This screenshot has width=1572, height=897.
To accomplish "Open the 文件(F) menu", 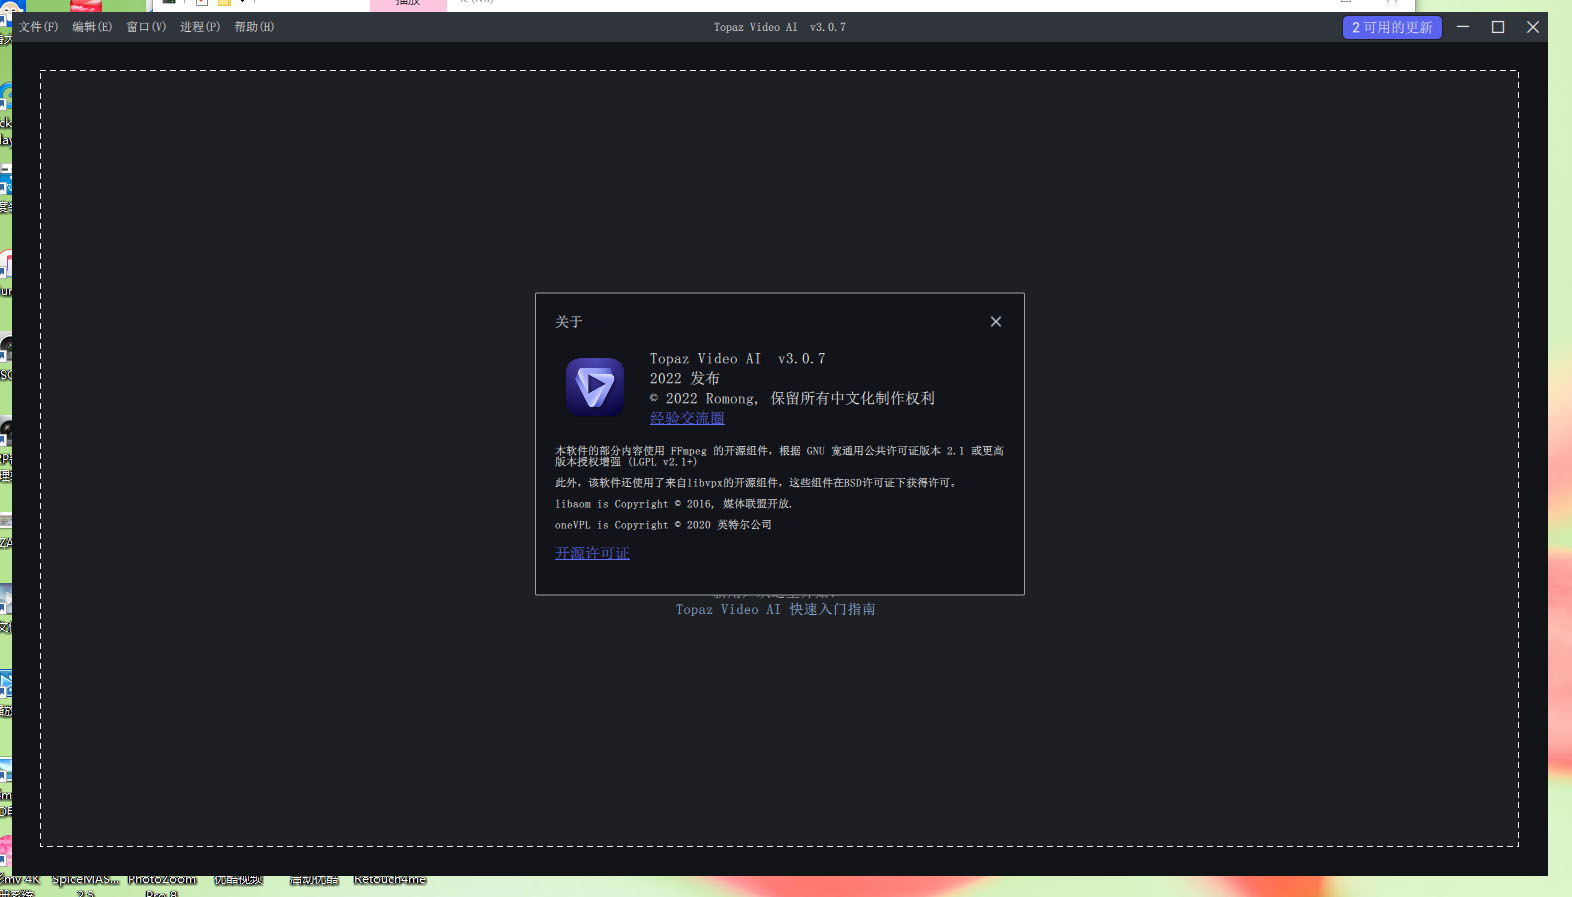I will 38,27.
